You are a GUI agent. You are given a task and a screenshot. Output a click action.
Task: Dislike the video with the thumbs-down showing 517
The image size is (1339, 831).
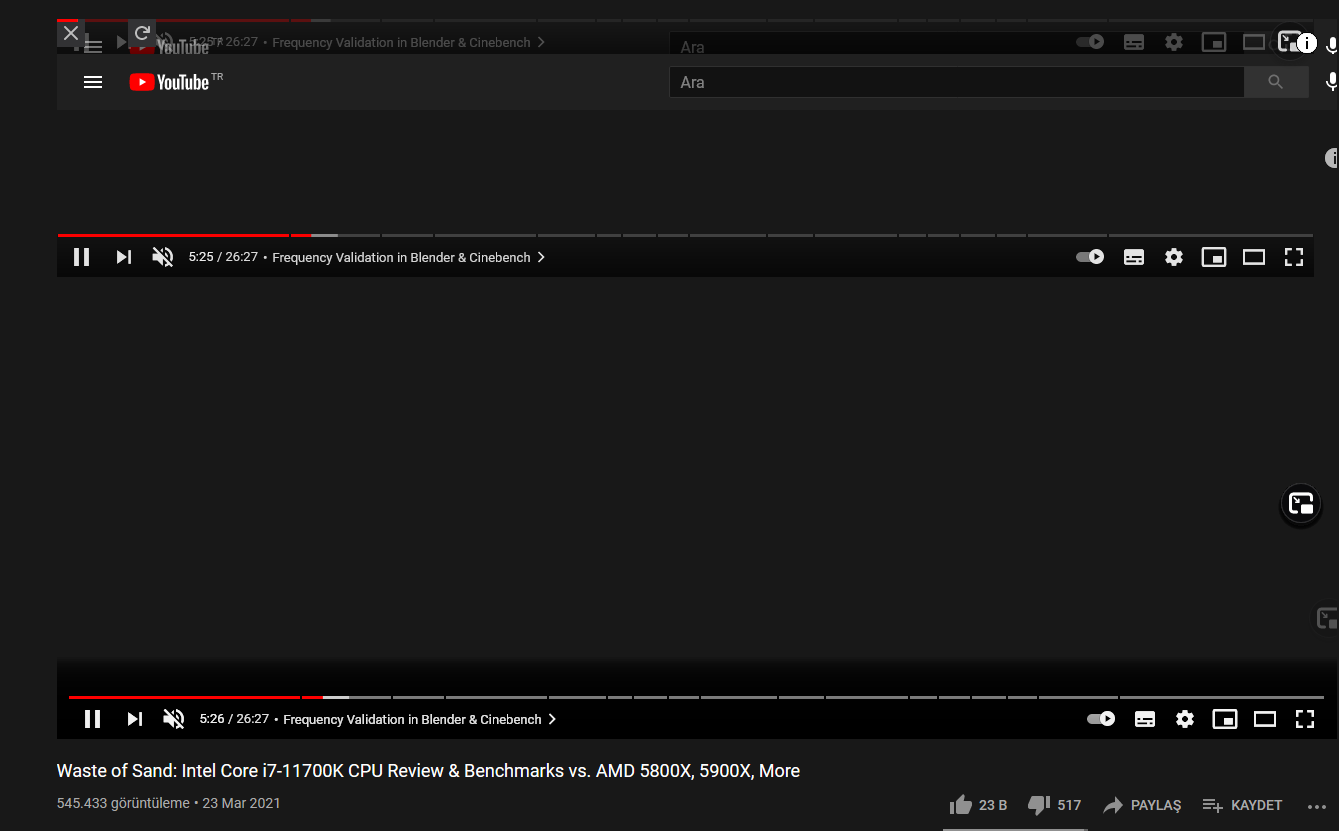[1054, 805]
